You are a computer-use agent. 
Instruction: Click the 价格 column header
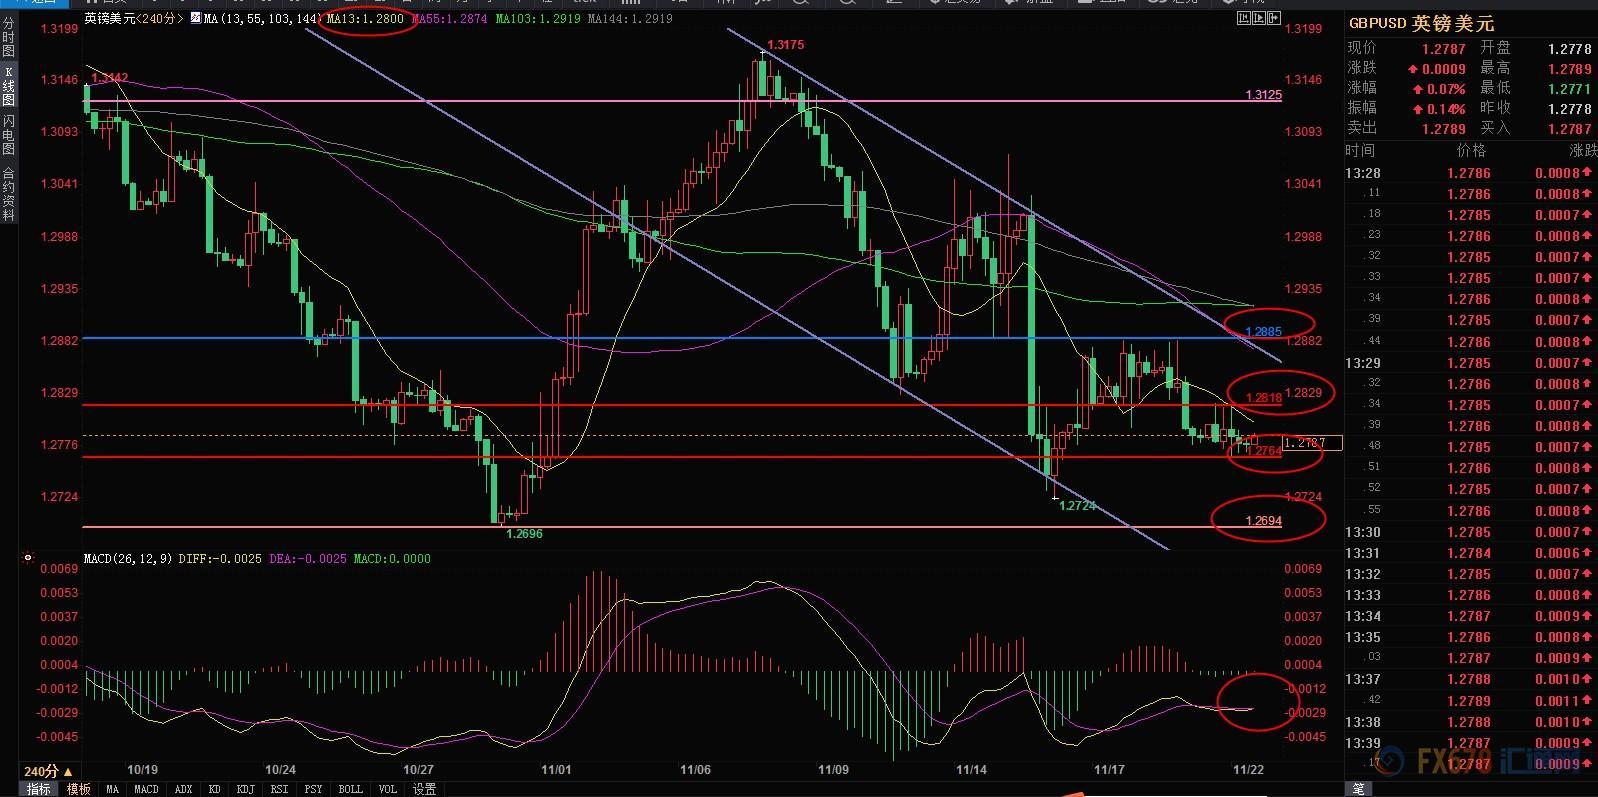tap(1471, 150)
